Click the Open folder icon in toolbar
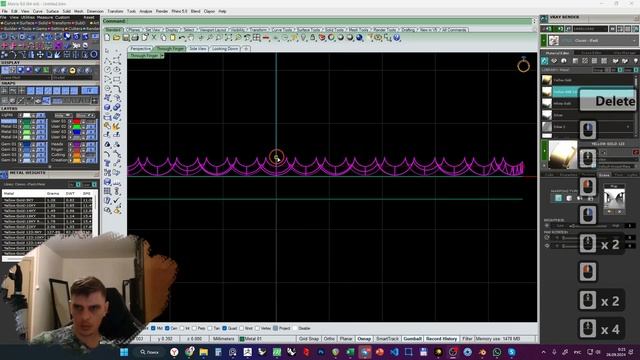 (x=116, y=38)
